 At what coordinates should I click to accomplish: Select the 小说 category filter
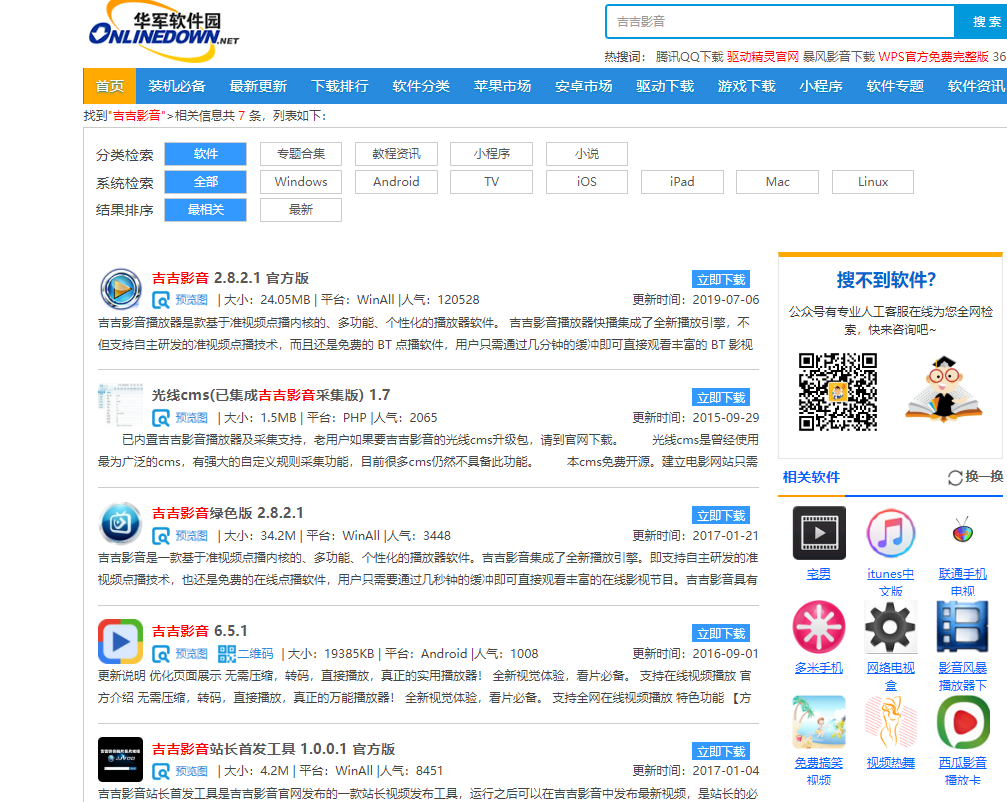coord(587,154)
